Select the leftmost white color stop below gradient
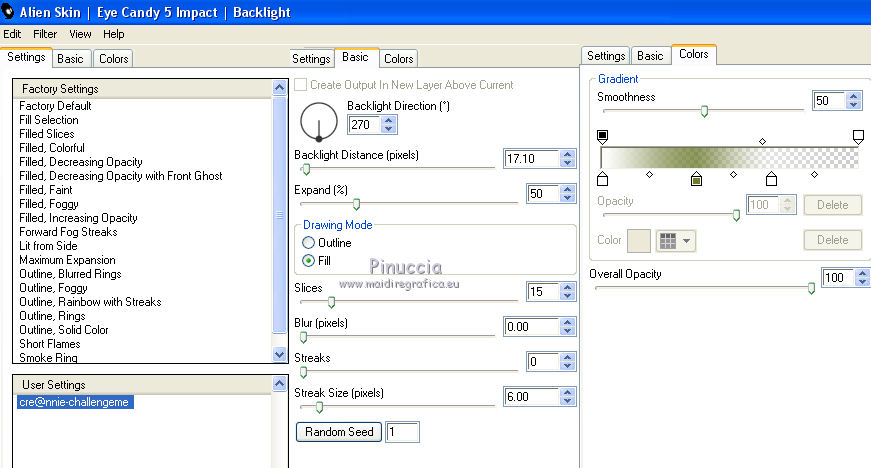This screenshot has height=468, width=871. (x=602, y=179)
